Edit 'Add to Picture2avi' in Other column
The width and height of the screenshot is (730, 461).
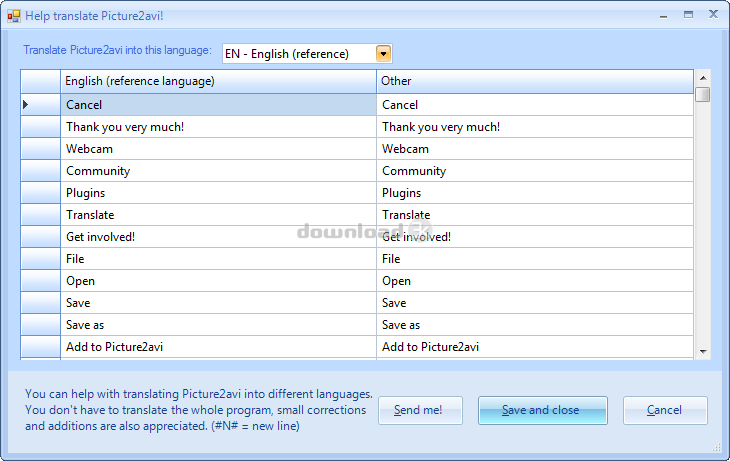click(534, 347)
